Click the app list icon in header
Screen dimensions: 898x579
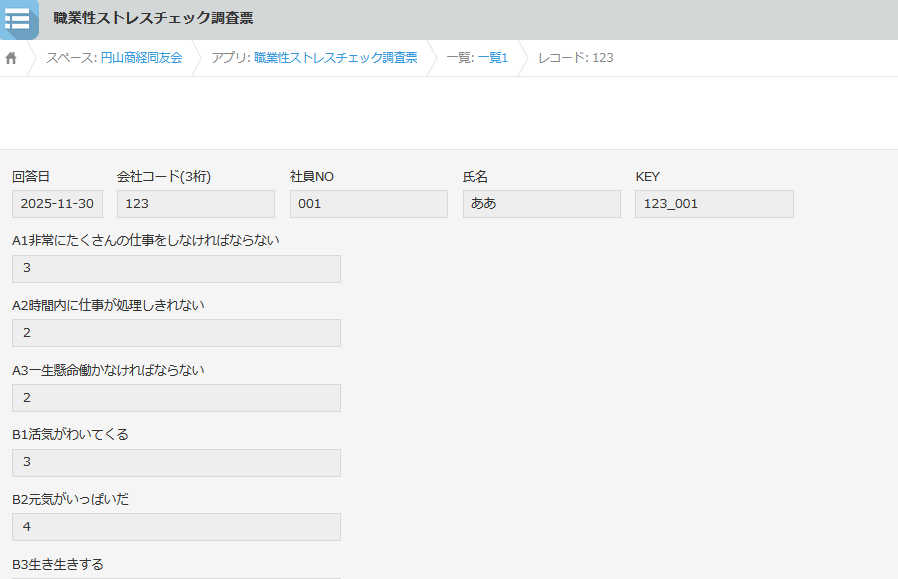pyautogui.click(x=18, y=19)
